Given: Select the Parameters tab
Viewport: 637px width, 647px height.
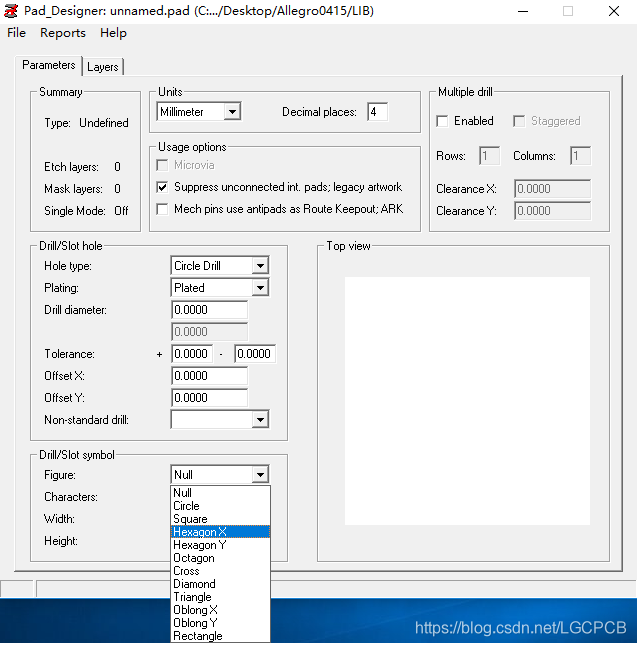Looking at the screenshot, I should (x=49, y=65).
